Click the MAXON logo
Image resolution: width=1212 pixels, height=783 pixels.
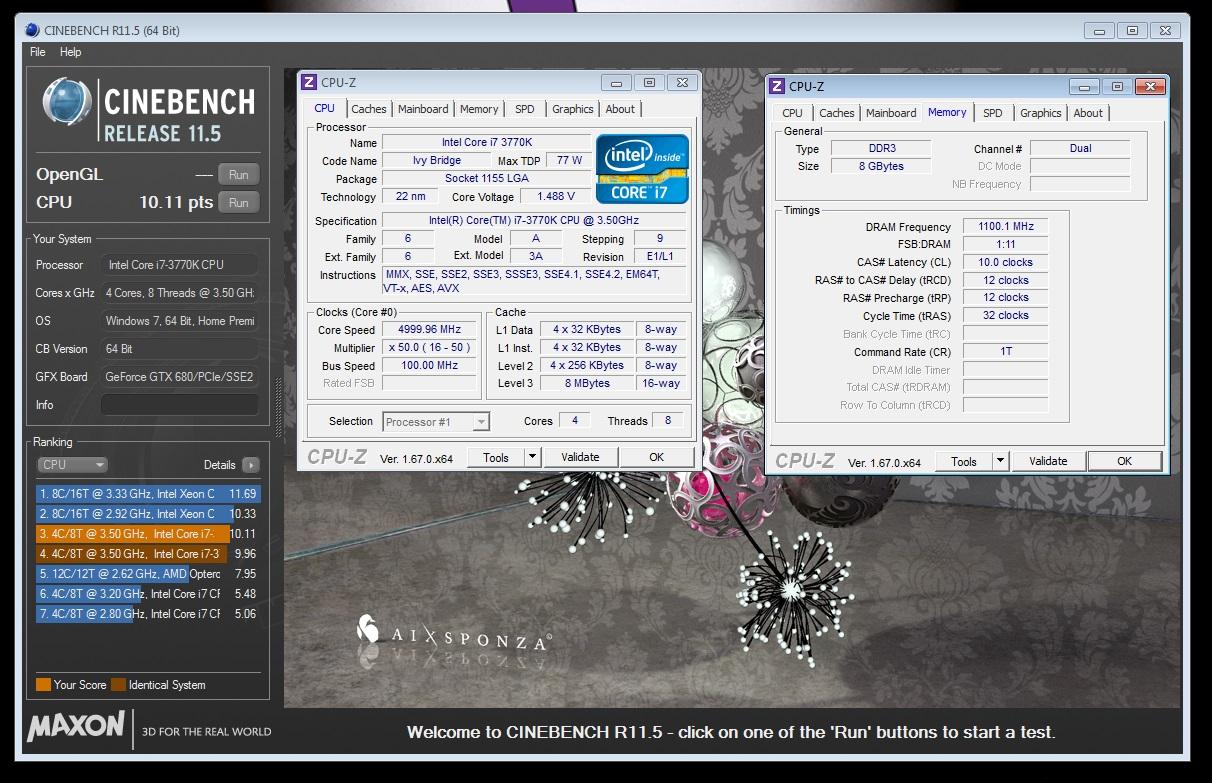[76, 728]
